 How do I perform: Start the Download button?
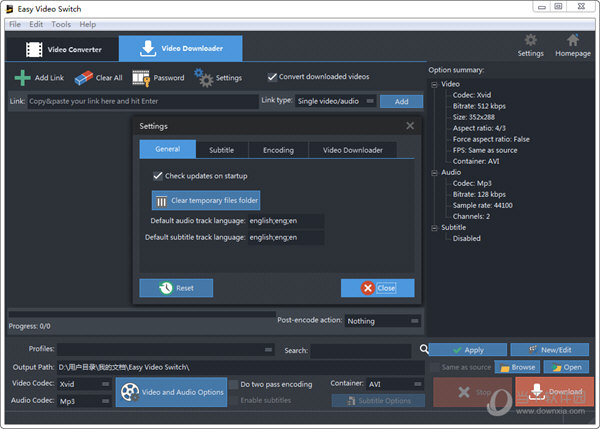click(x=554, y=392)
